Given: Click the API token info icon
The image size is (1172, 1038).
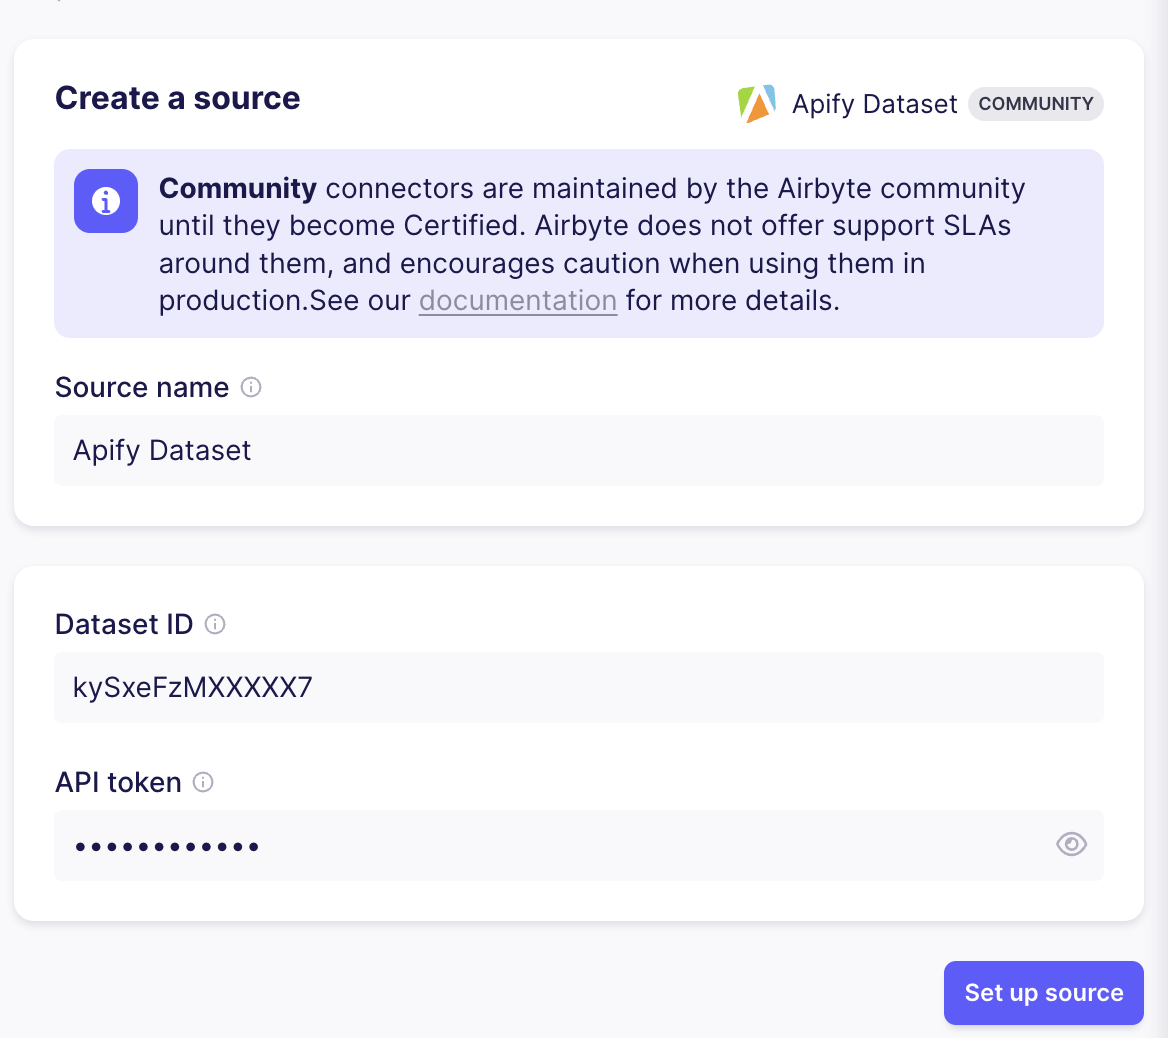Looking at the screenshot, I should coord(203,783).
